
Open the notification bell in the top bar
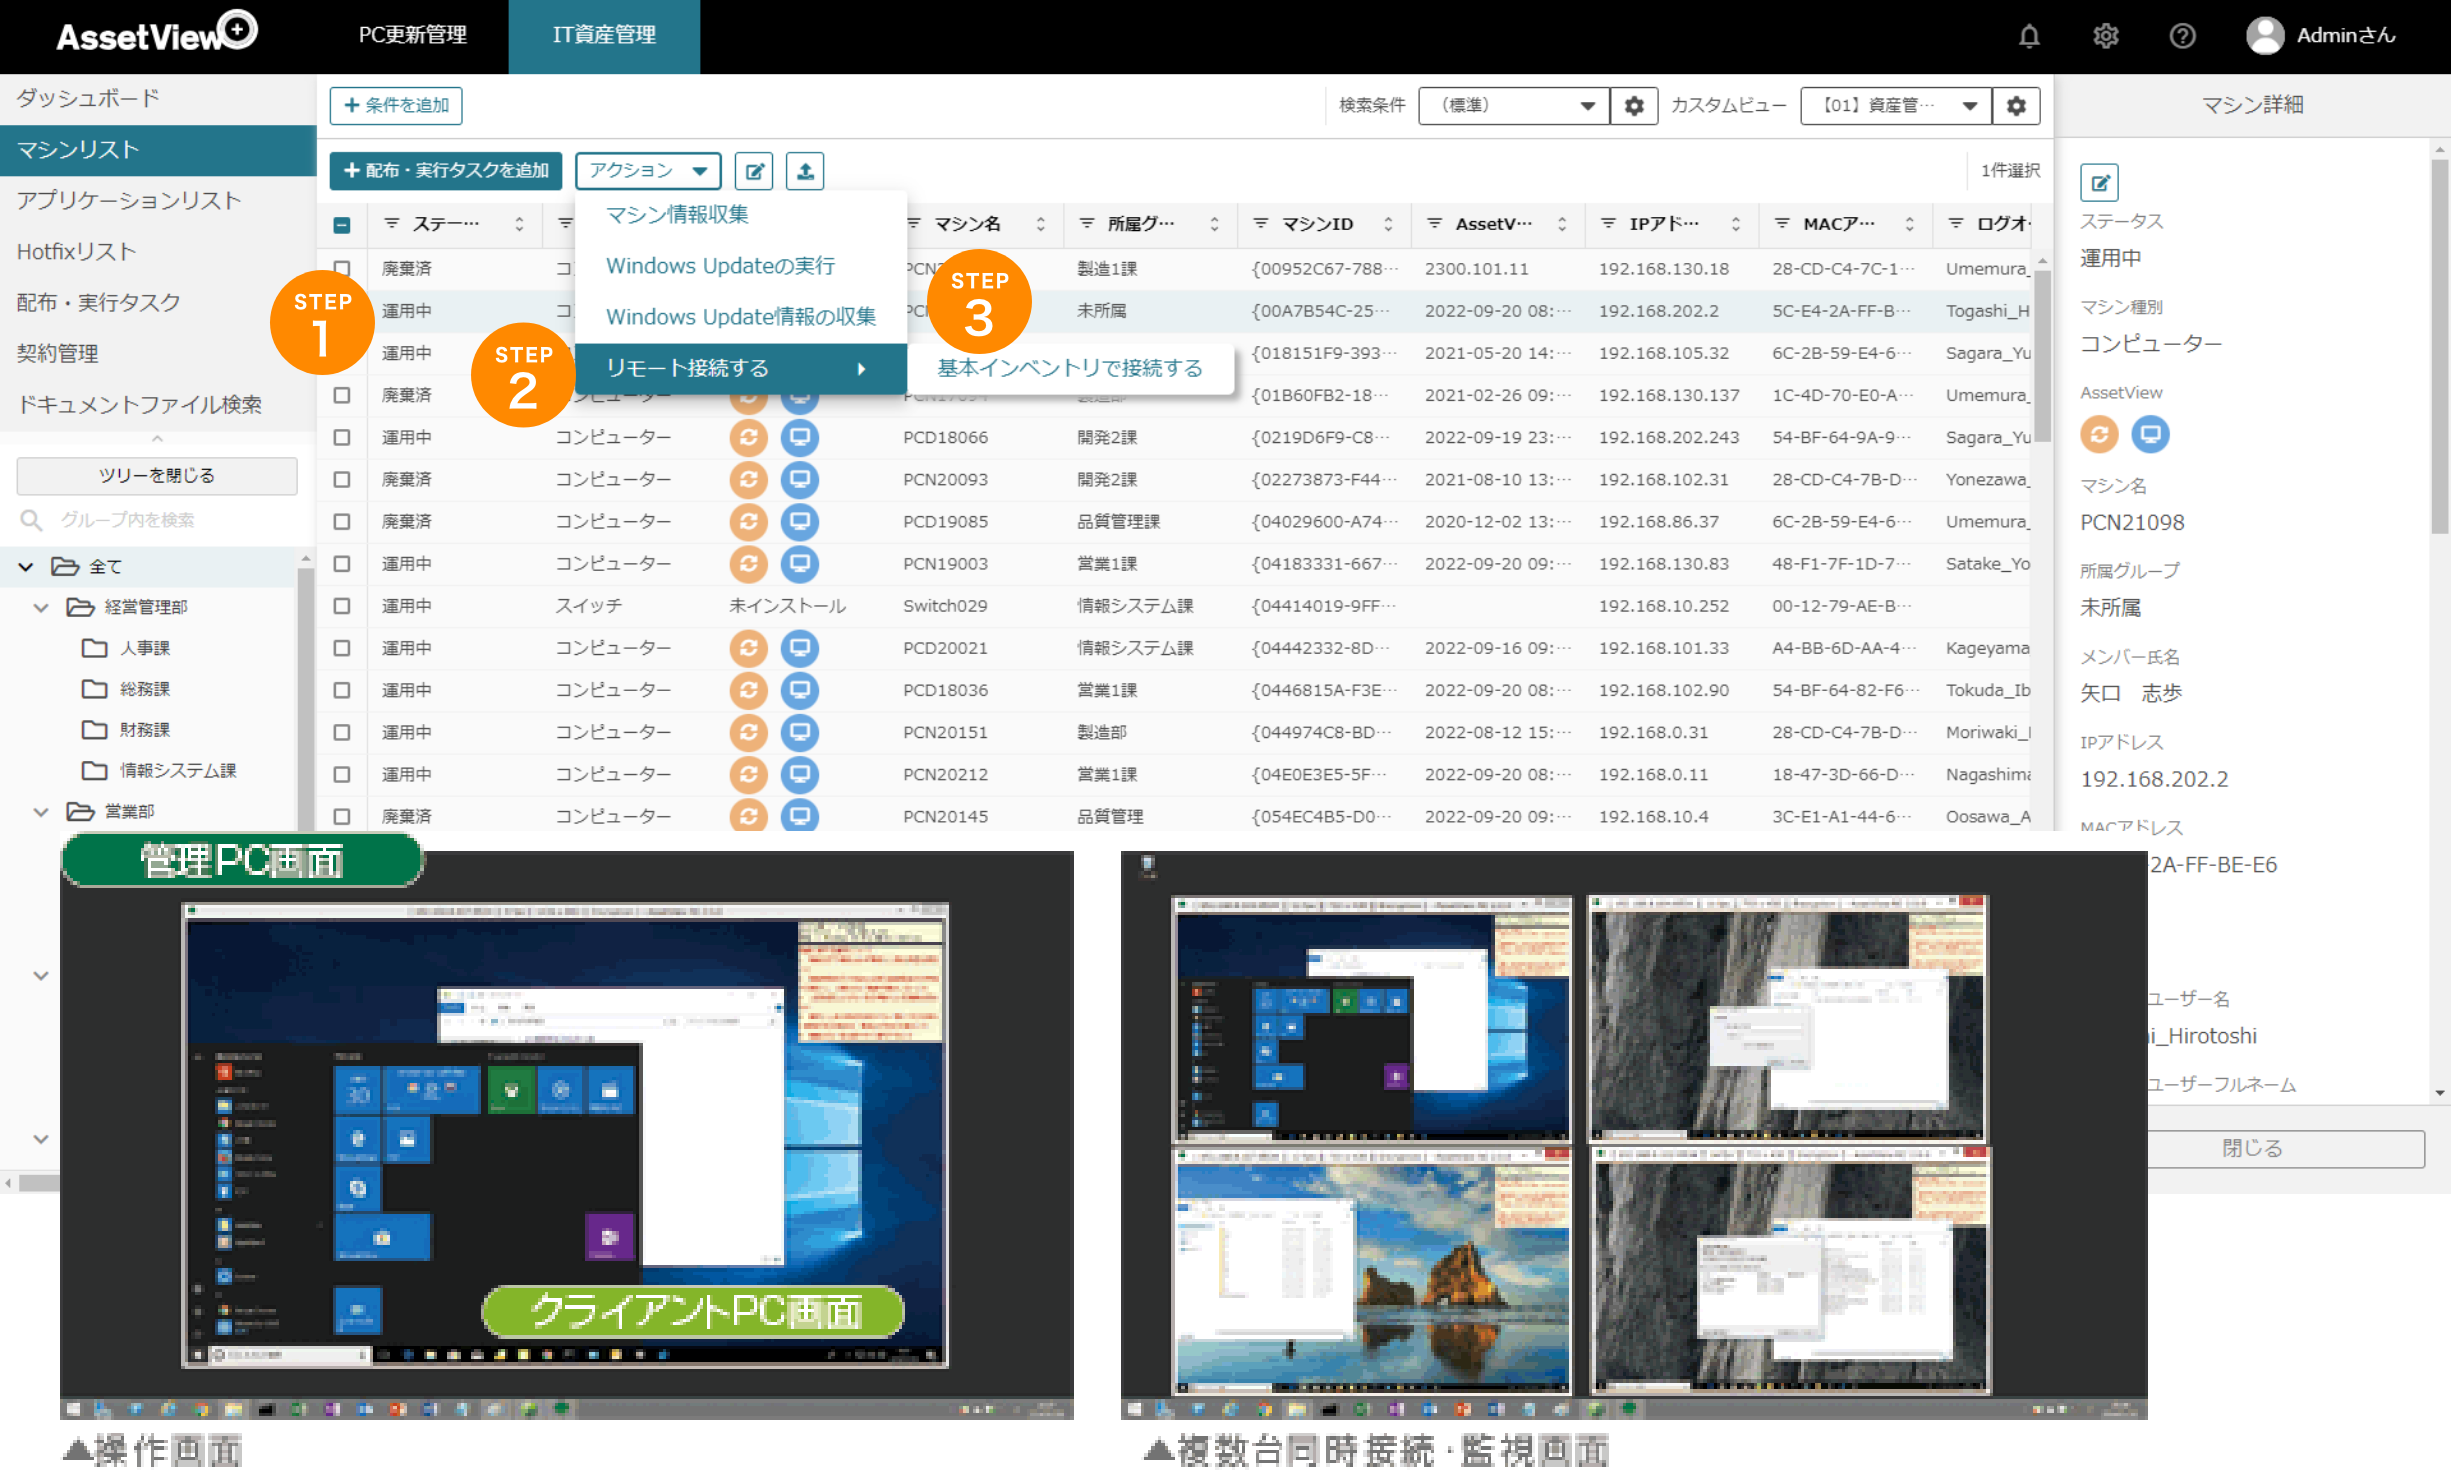click(x=2028, y=36)
